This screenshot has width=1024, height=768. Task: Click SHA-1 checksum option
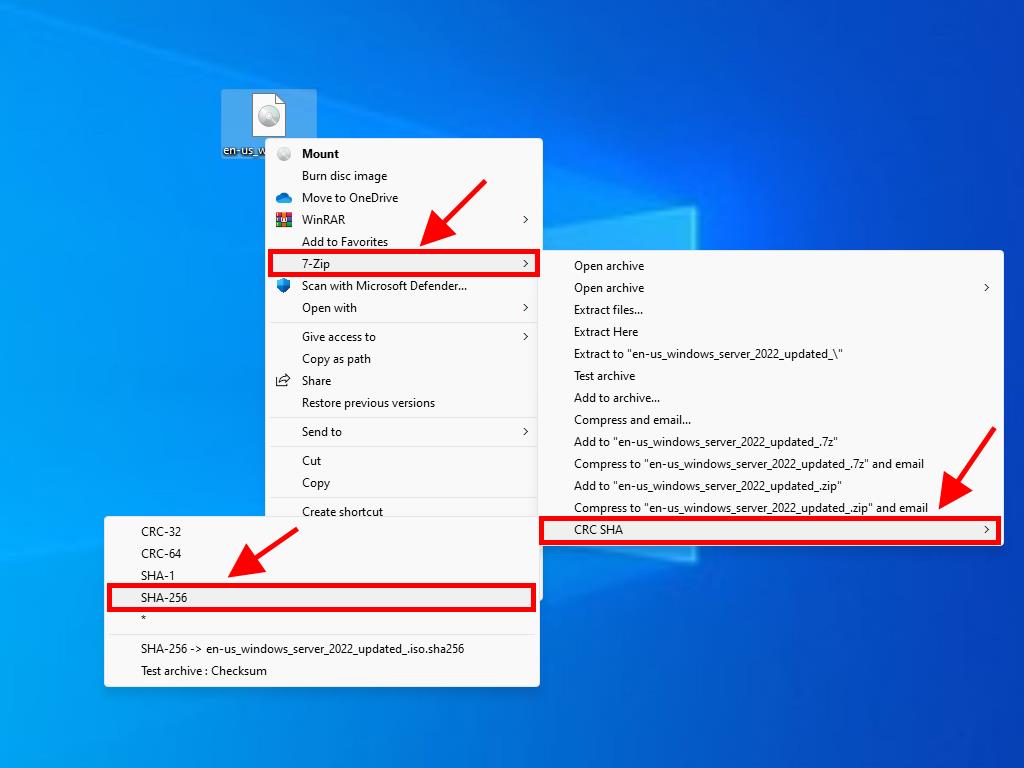158,576
